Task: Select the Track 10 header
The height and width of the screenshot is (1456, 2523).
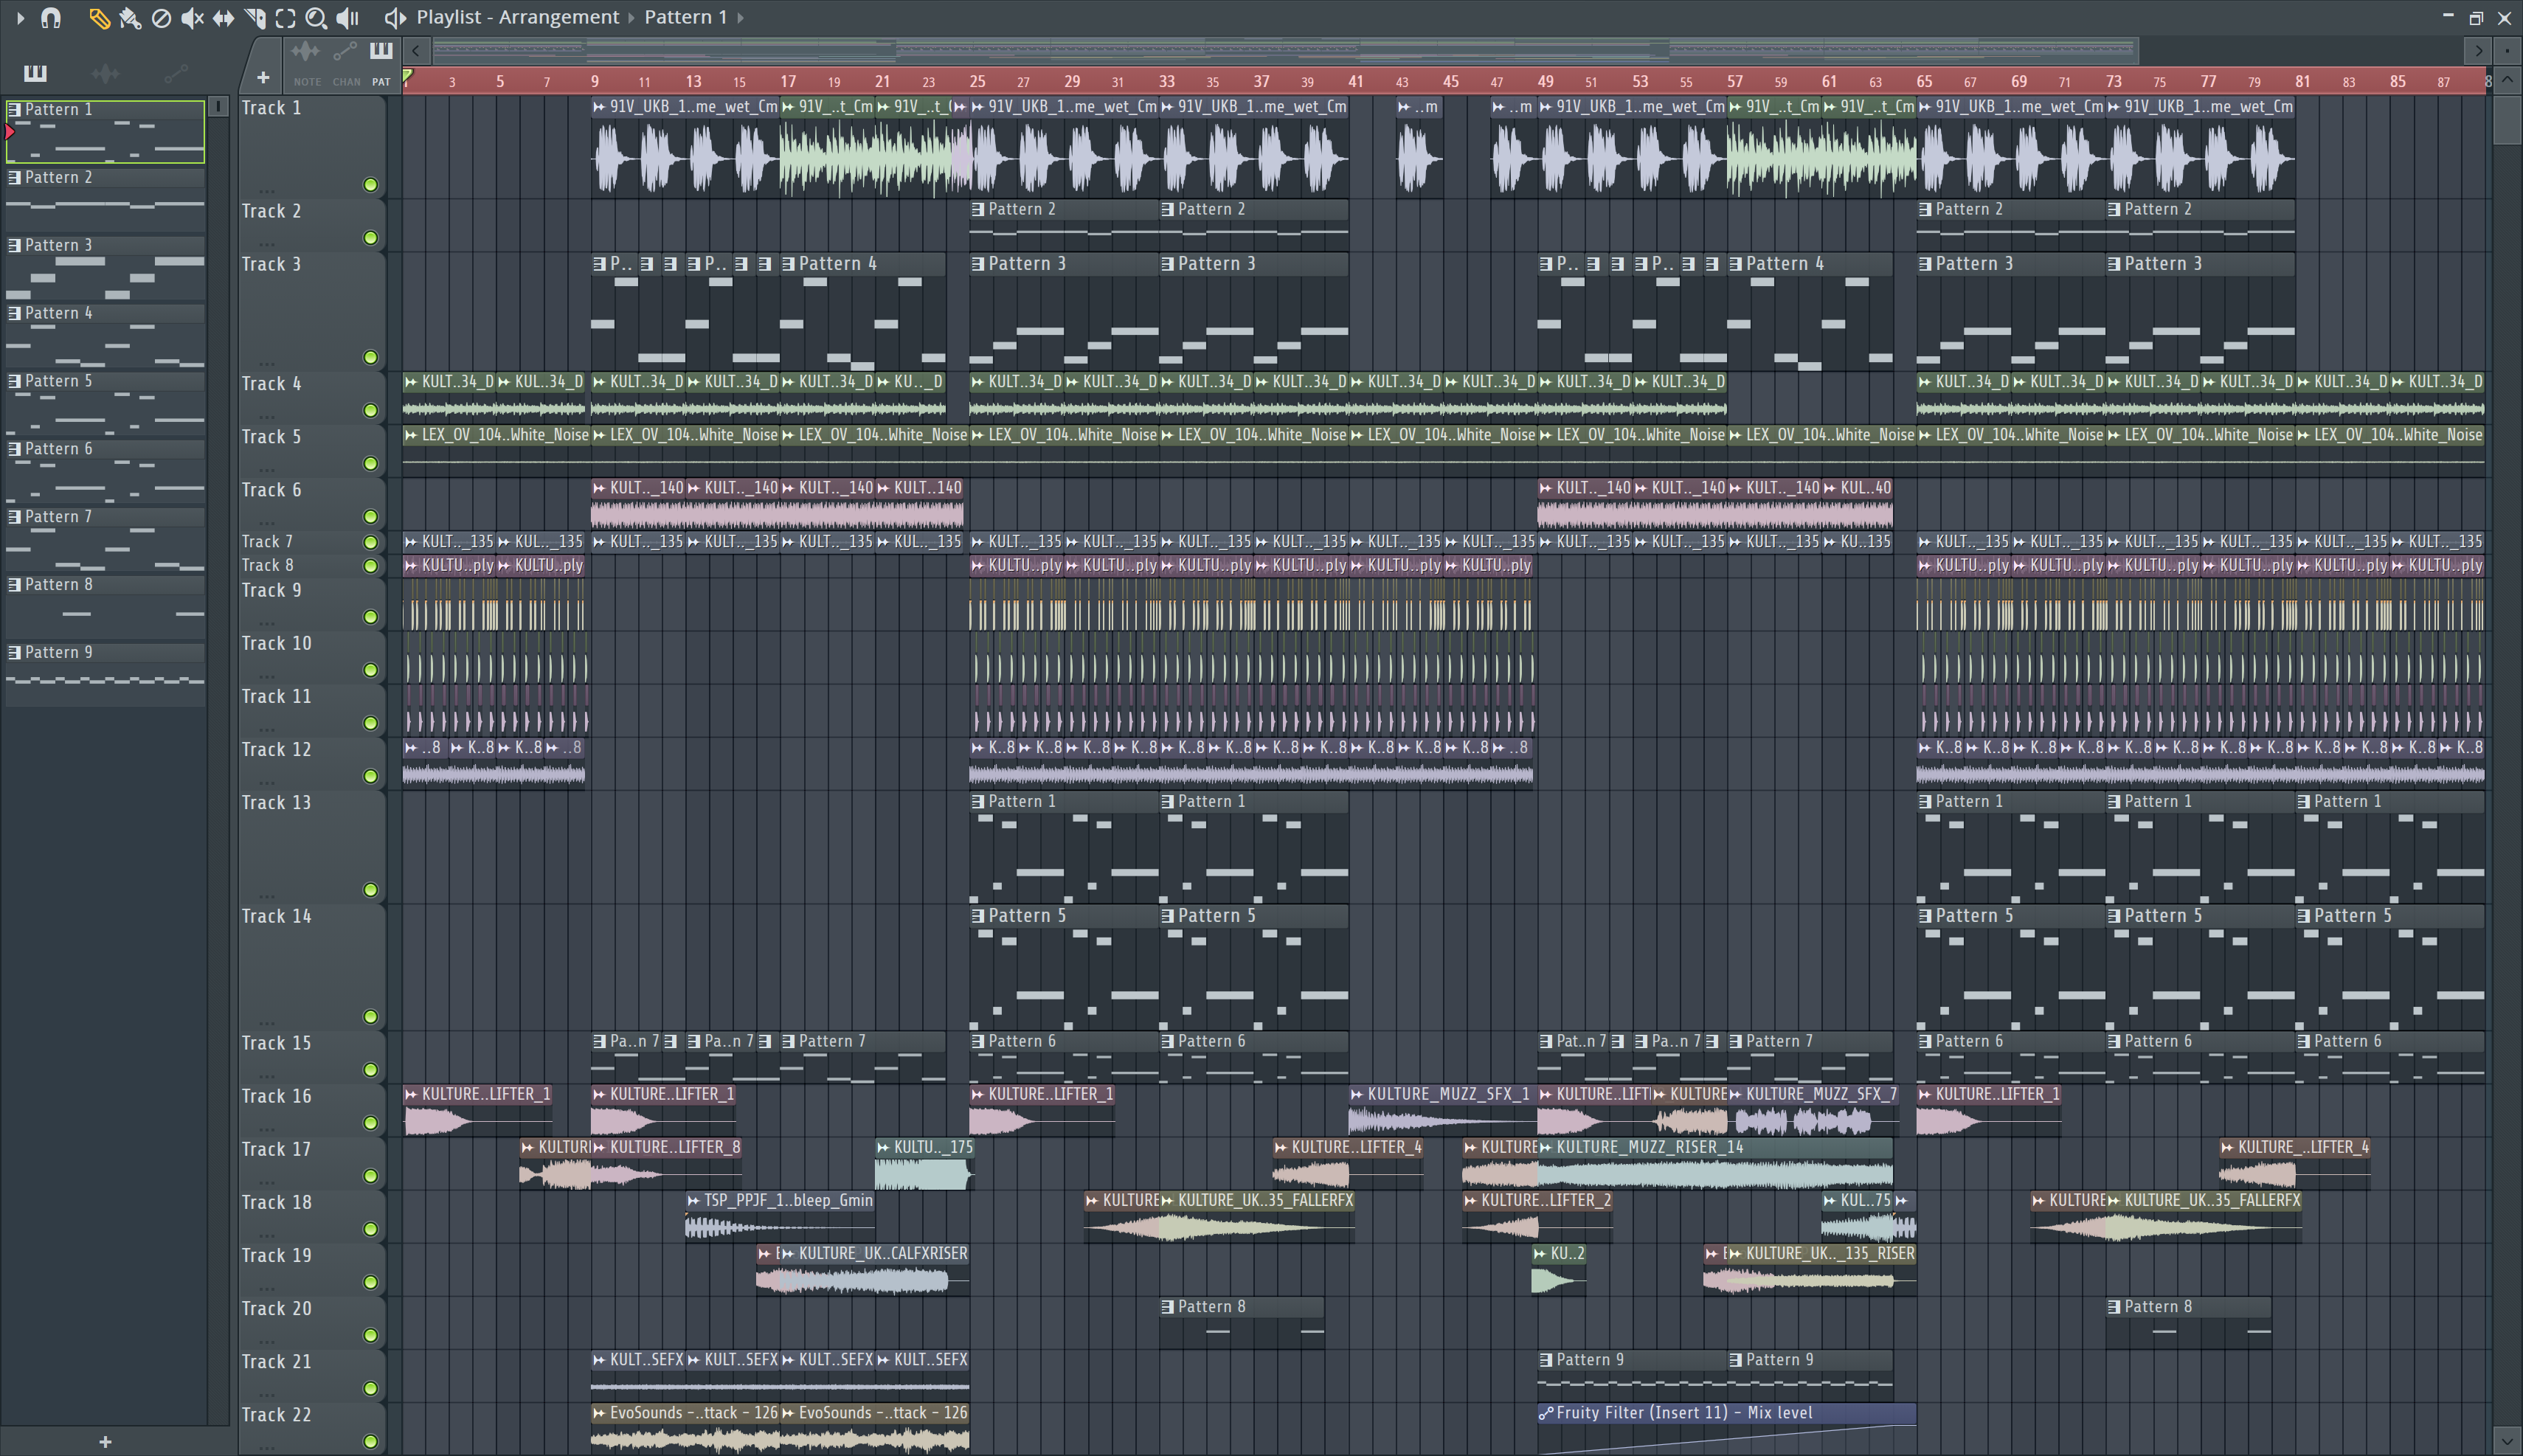Action: pyautogui.click(x=311, y=656)
